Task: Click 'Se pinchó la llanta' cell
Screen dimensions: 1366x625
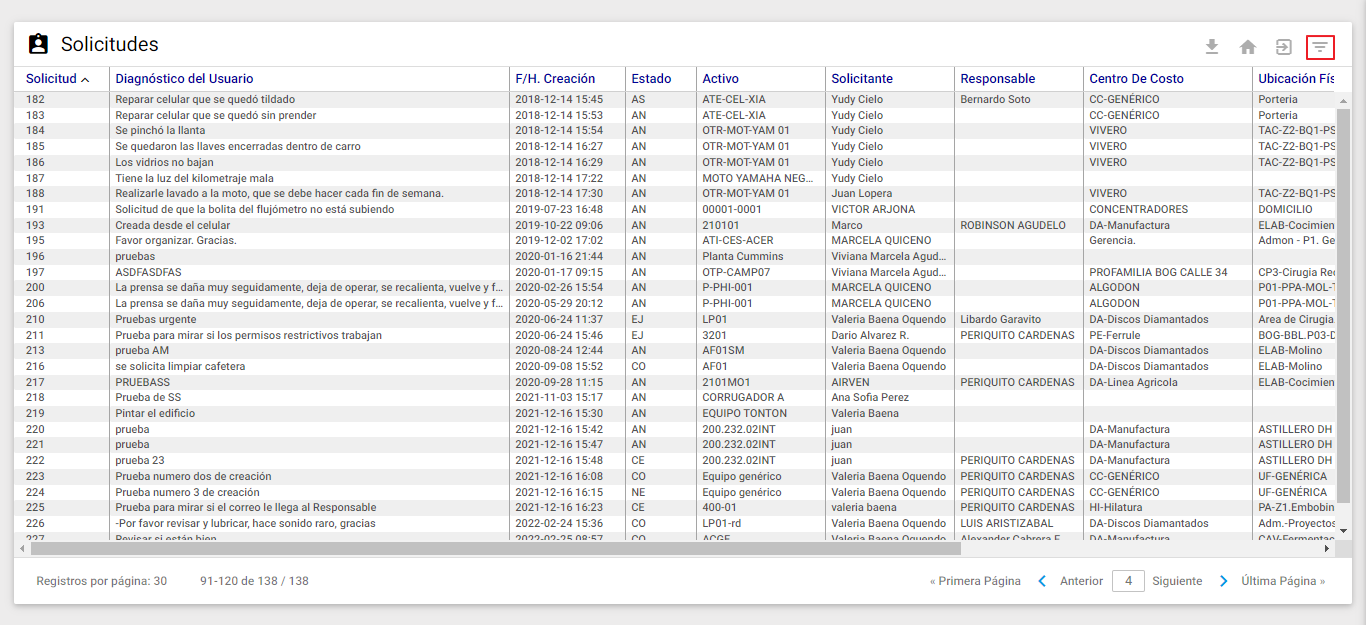Action: (160, 131)
